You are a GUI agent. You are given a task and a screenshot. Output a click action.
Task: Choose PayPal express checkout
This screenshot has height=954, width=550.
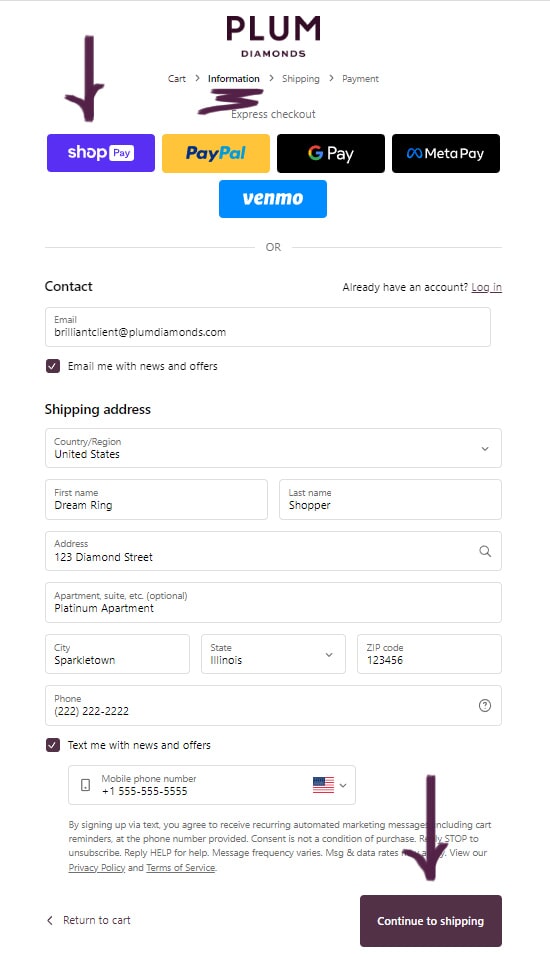tap(215, 153)
